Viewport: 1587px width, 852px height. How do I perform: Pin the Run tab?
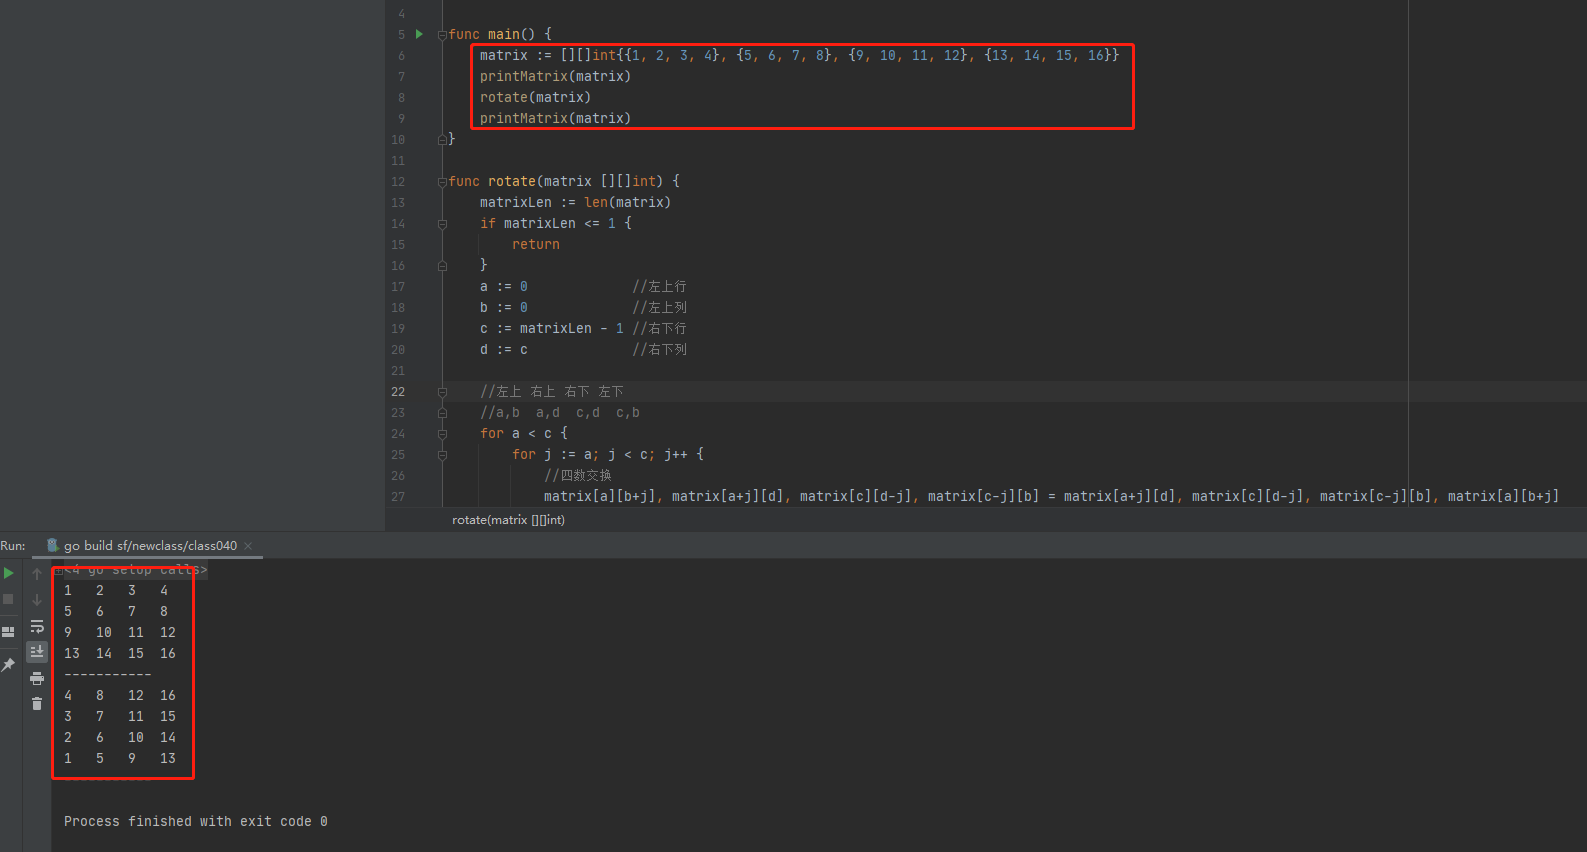[8, 665]
